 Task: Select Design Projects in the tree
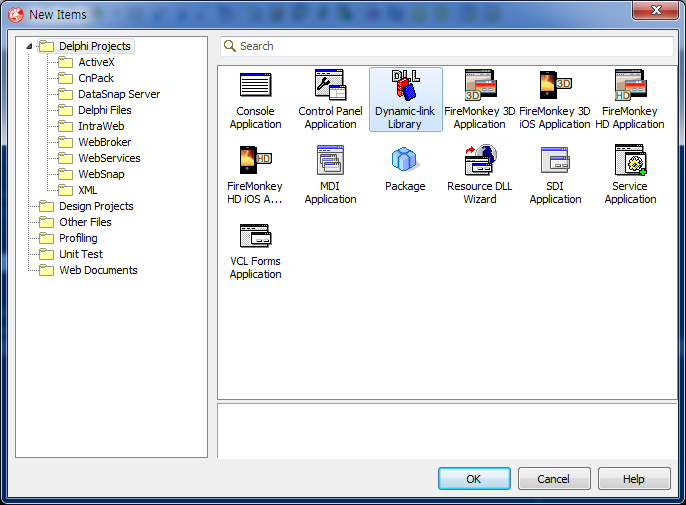pos(86,206)
